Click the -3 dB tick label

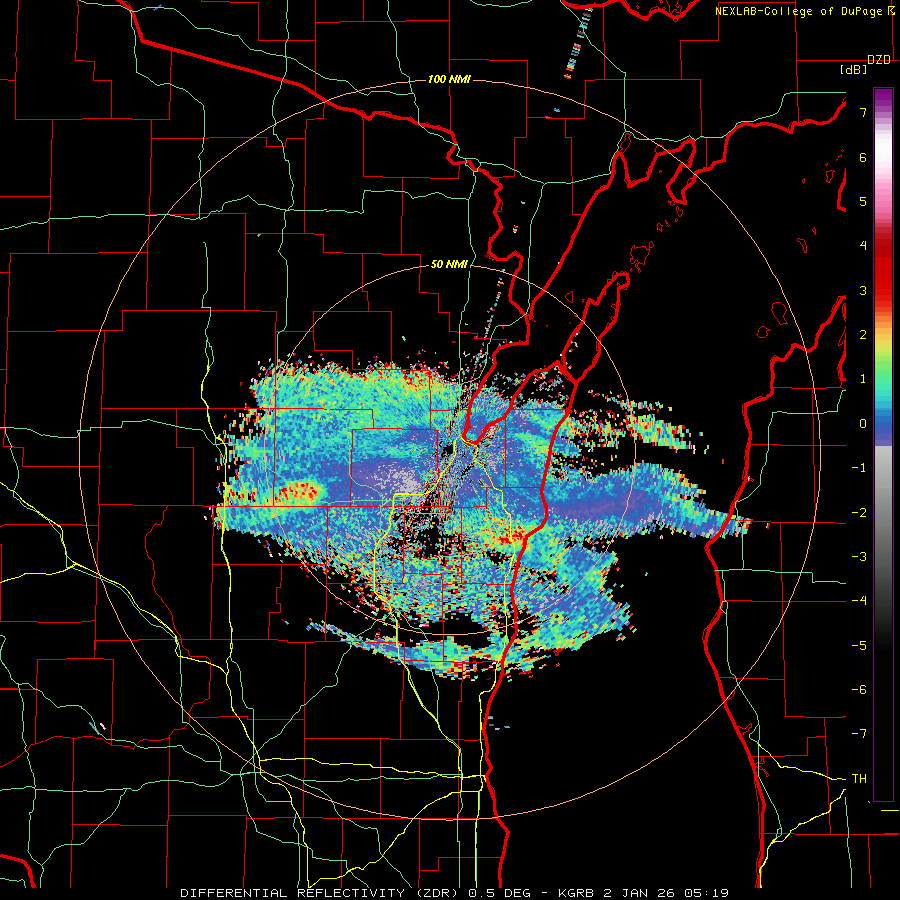(x=859, y=557)
